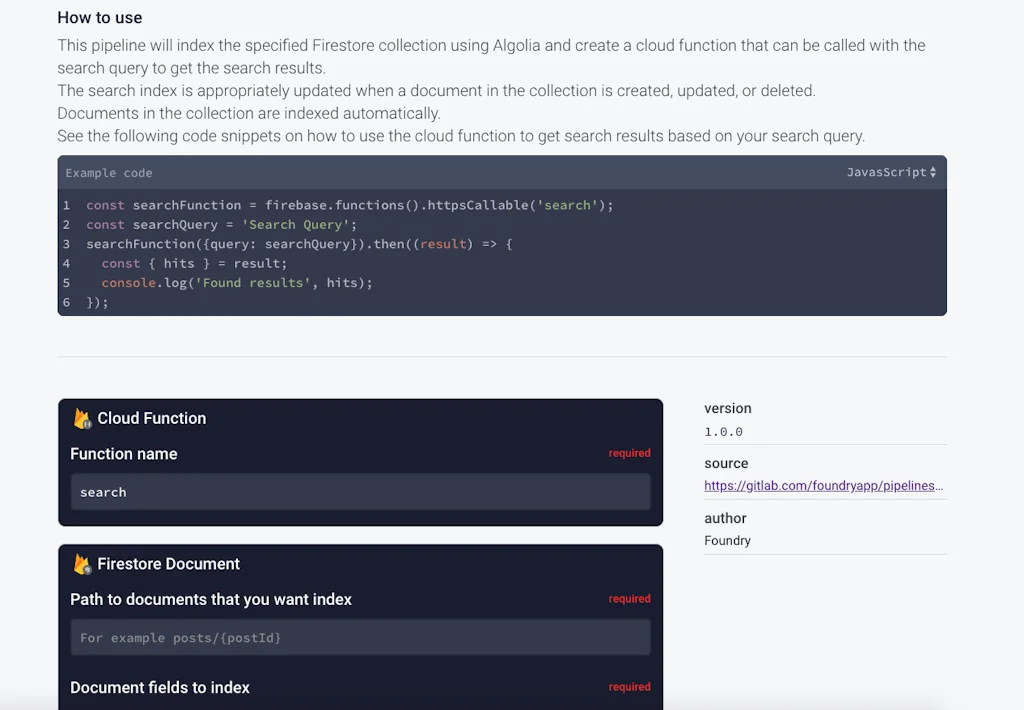Click the Example code header label
This screenshot has height=710, width=1024.
pos(109,173)
